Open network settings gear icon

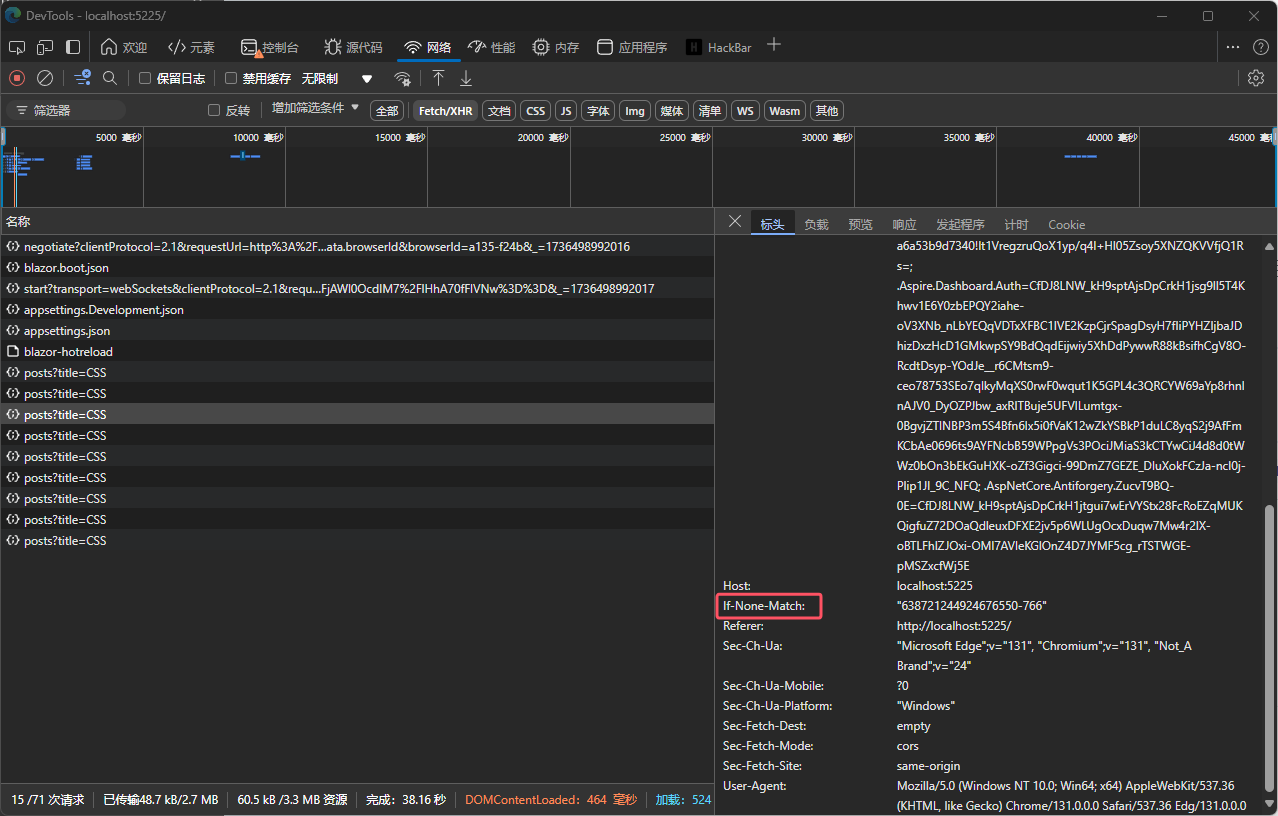(x=1256, y=78)
